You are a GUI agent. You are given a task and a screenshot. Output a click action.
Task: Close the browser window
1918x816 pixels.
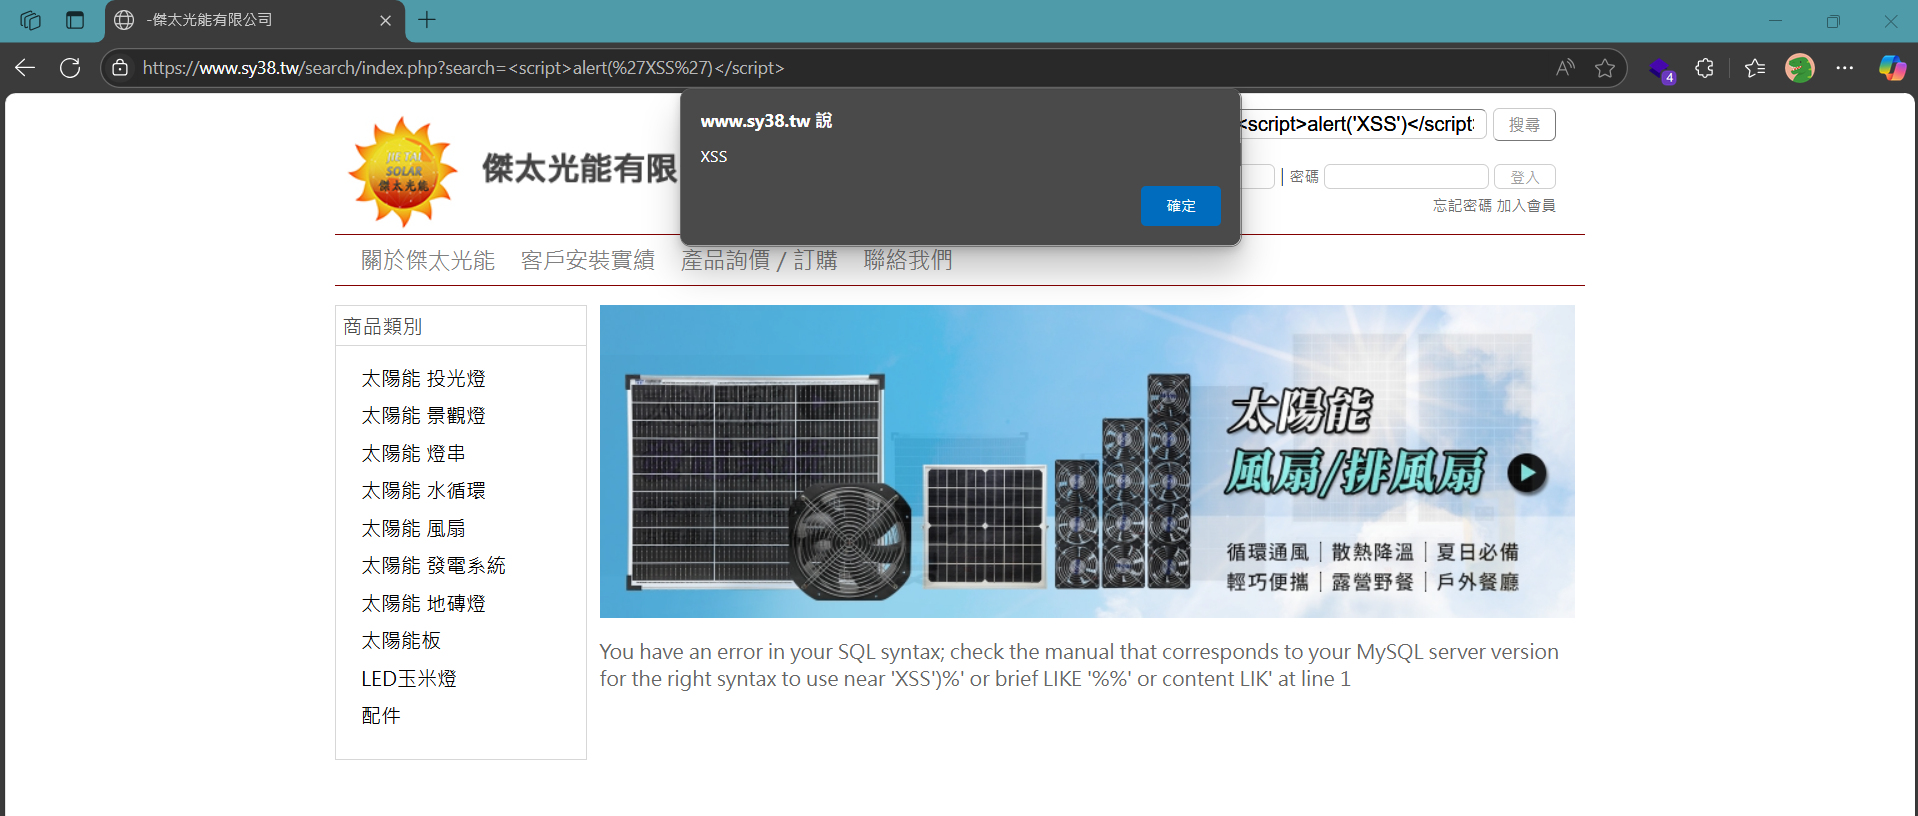(1891, 20)
